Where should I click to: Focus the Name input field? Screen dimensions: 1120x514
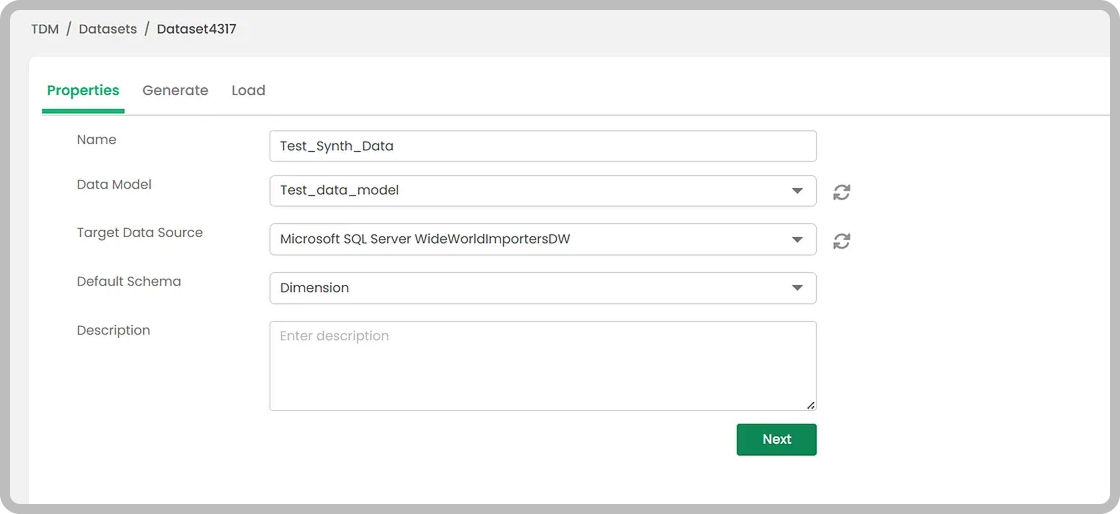543,146
